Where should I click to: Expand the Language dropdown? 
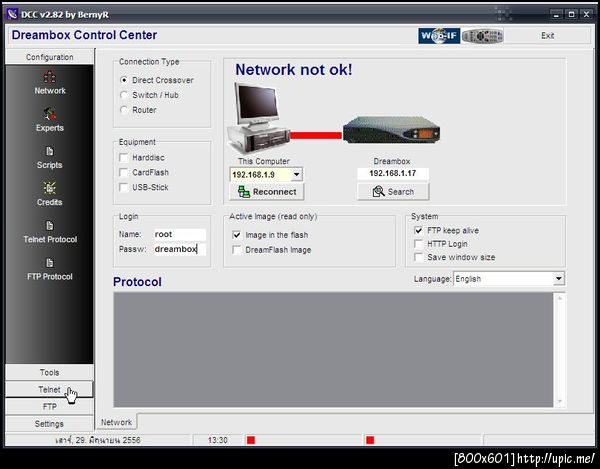pyautogui.click(x=559, y=278)
